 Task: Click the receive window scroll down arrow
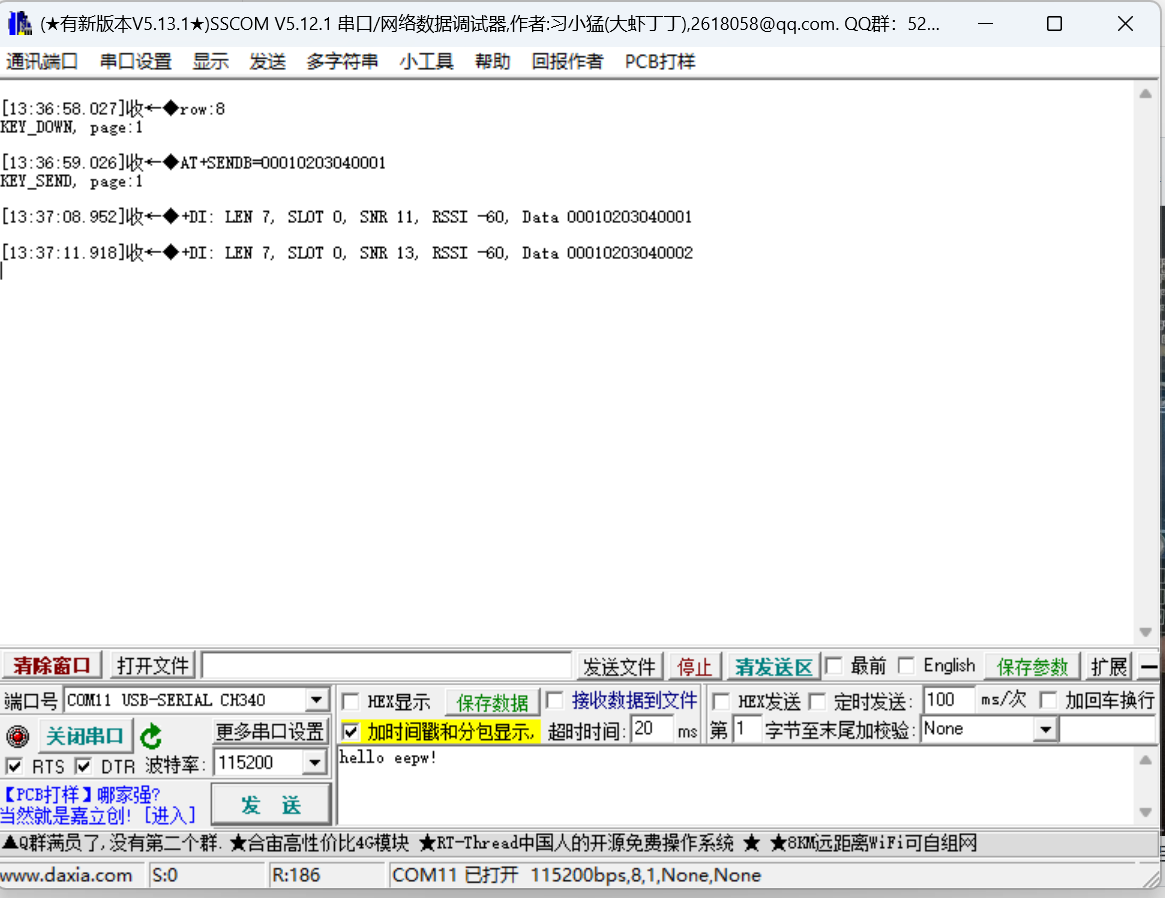coord(1146,632)
